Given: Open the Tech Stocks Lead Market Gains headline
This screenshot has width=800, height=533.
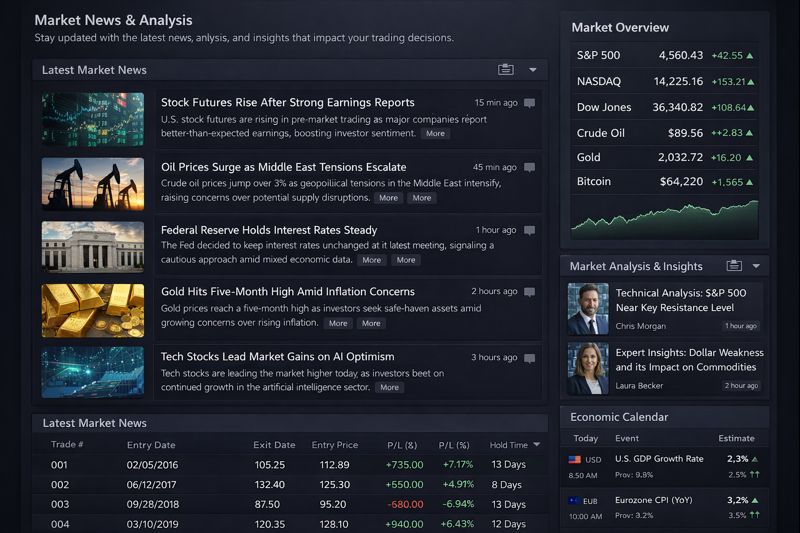Looking at the screenshot, I should 278,357.
